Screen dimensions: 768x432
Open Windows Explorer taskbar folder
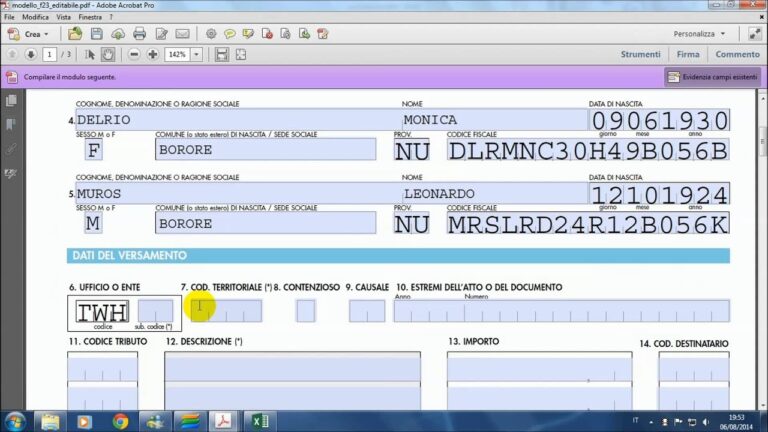[x=50, y=421]
